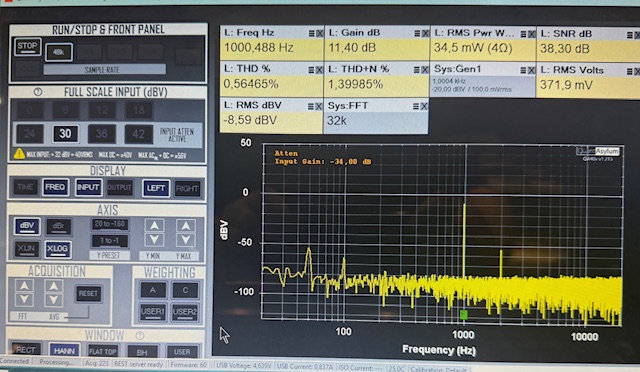Toggle the FREQ display mode
The image size is (640, 372).
[55, 187]
